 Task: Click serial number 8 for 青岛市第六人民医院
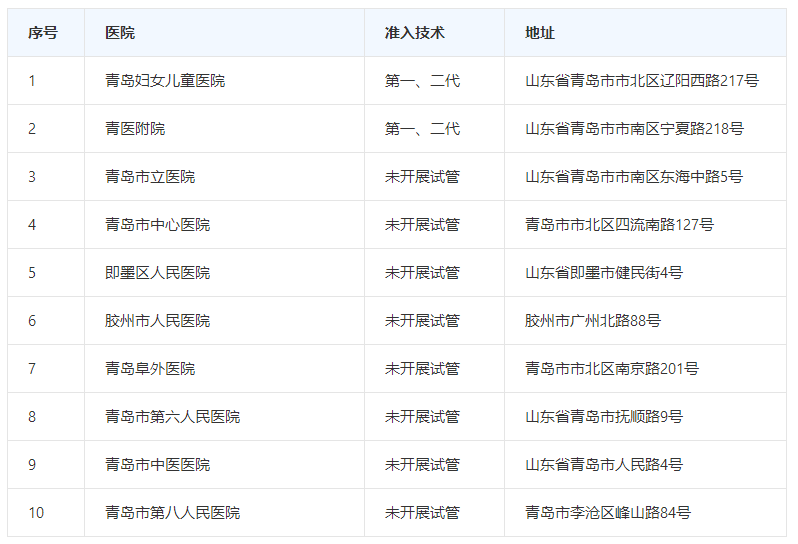point(32,417)
